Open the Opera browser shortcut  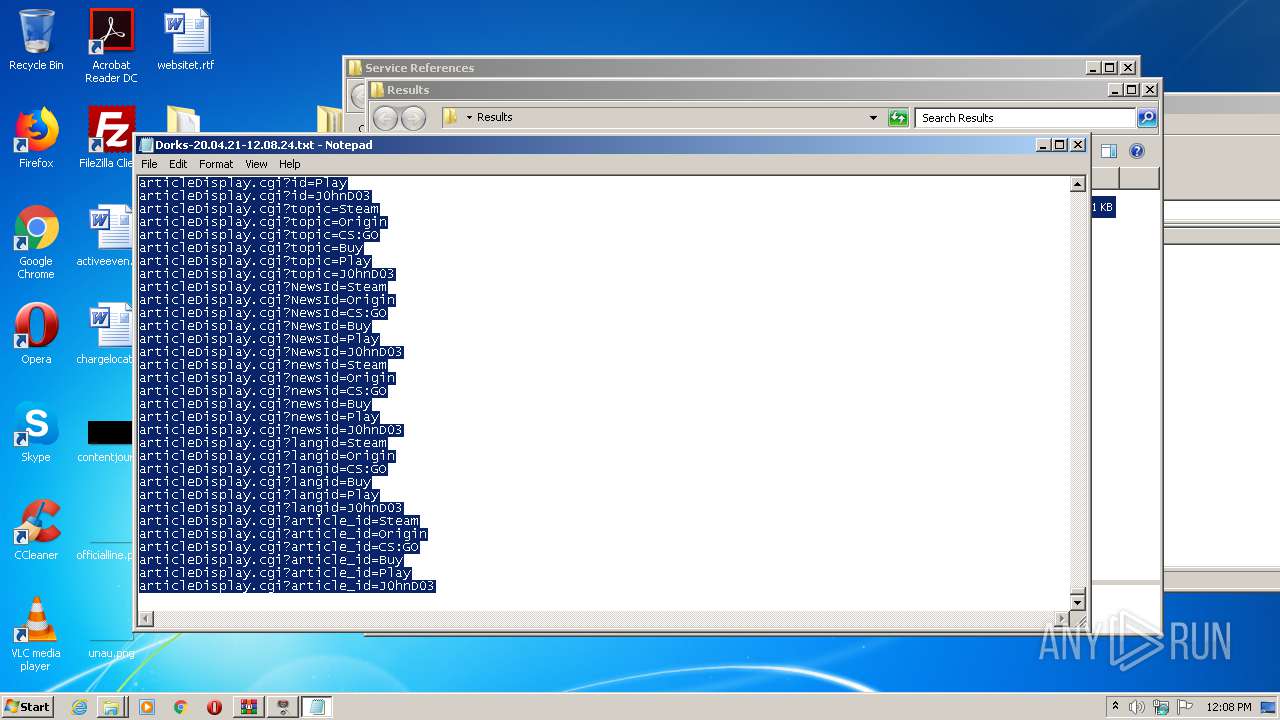pyautogui.click(x=36, y=334)
